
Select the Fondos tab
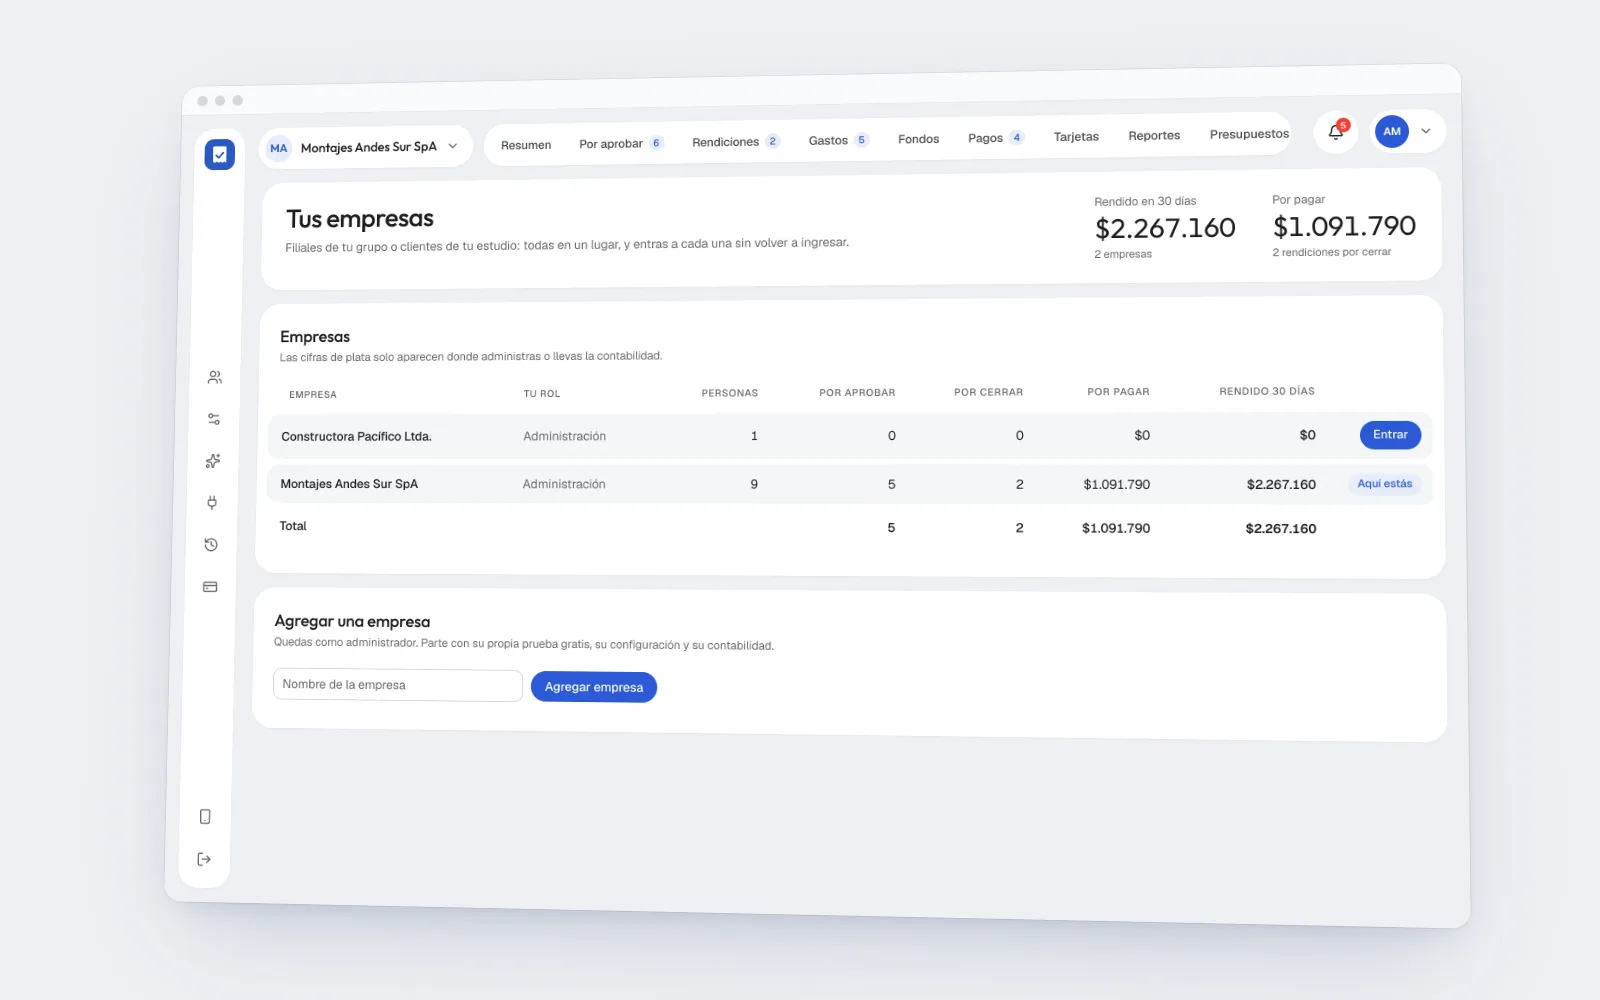coord(918,139)
